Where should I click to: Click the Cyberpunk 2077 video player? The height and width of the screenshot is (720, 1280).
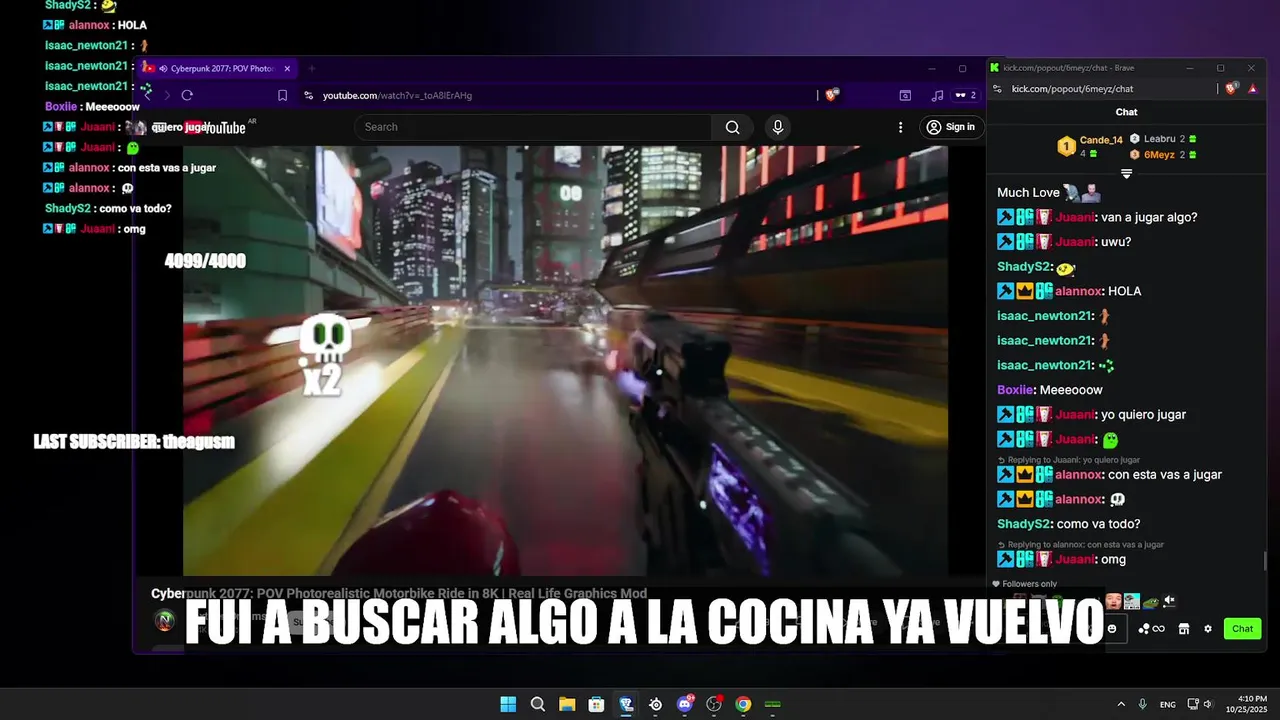click(565, 360)
